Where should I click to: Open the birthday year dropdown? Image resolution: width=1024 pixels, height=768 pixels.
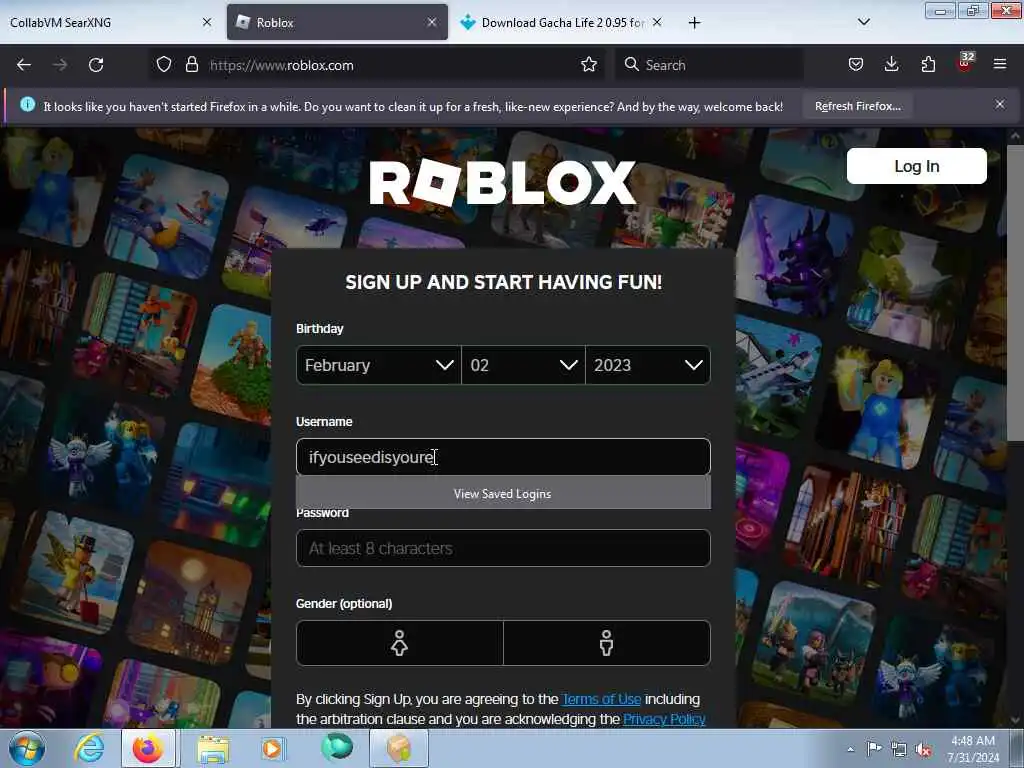click(x=648, y=365)
